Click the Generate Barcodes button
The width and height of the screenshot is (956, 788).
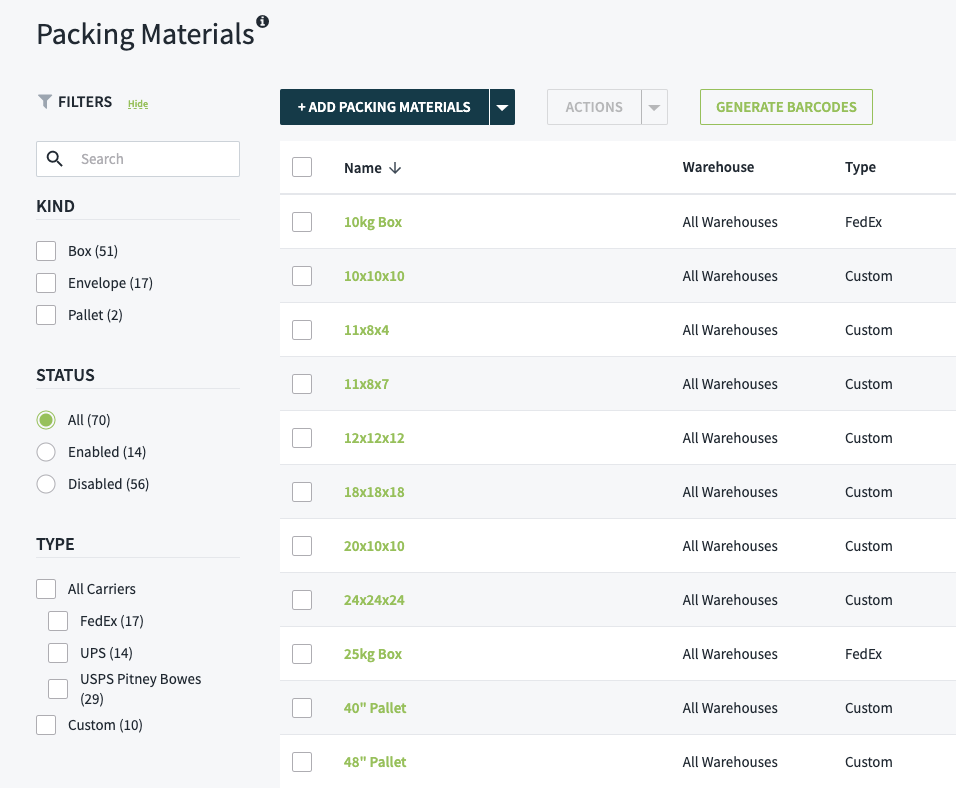[786, 107]
